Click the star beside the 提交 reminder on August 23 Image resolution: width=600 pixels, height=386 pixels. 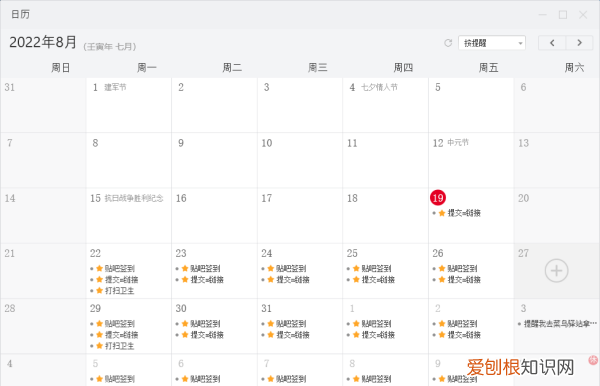tap(185, 280)
